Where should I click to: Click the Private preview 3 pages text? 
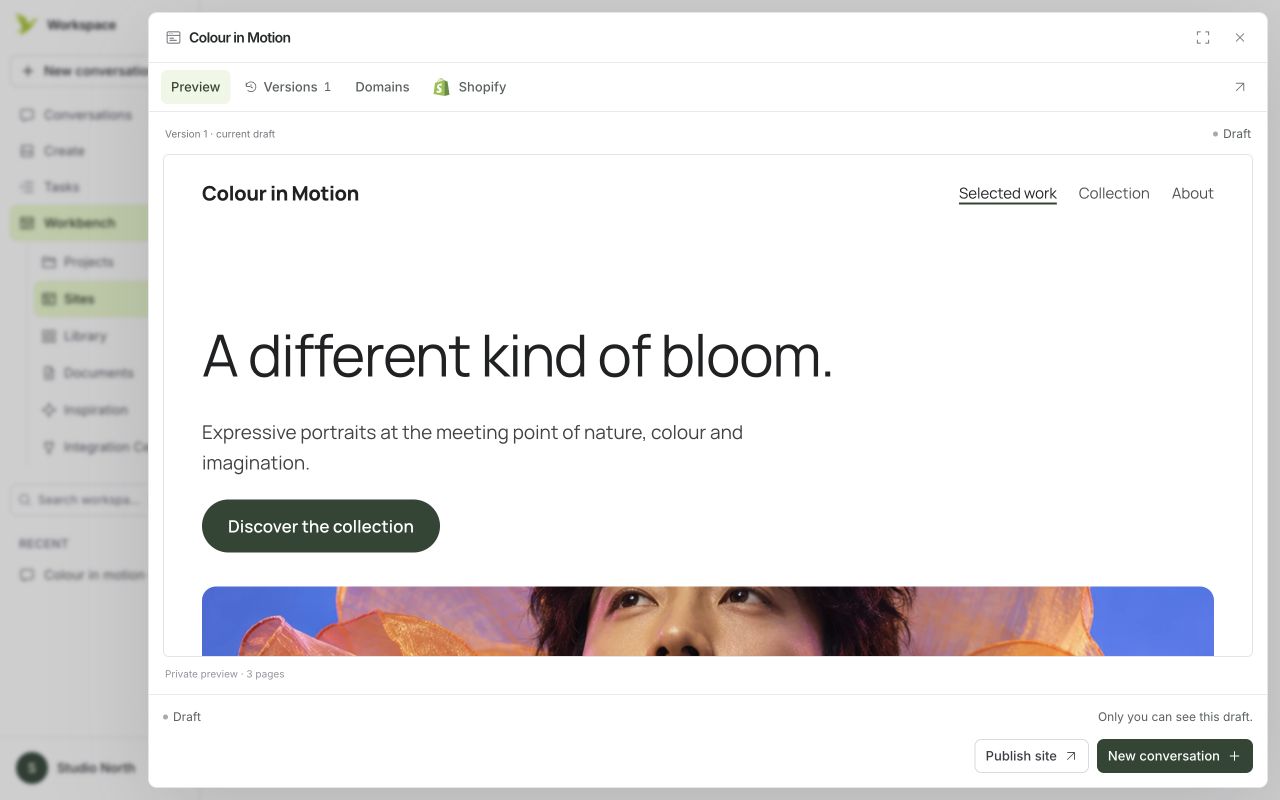pyautogui.click(x=225, y=674)
